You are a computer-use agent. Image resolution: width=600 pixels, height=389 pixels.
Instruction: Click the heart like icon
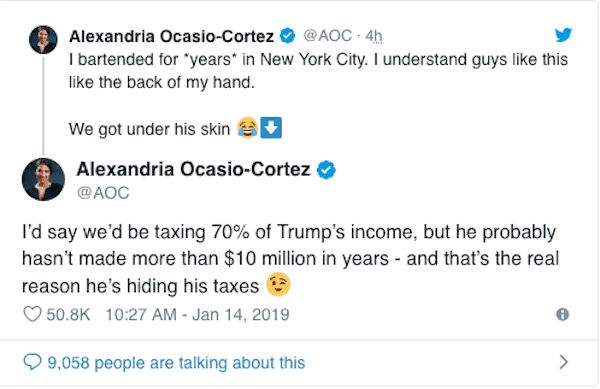[32, 314]
